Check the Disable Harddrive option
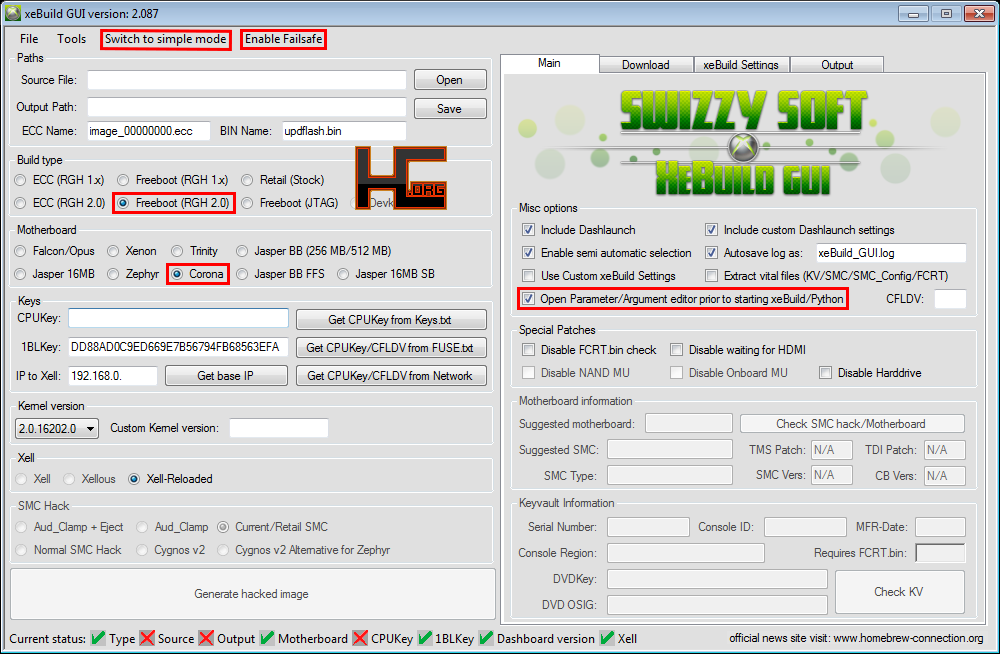The width and height of the screenshot is (1000, 654). pyautogui.click(x=825, y=373)
